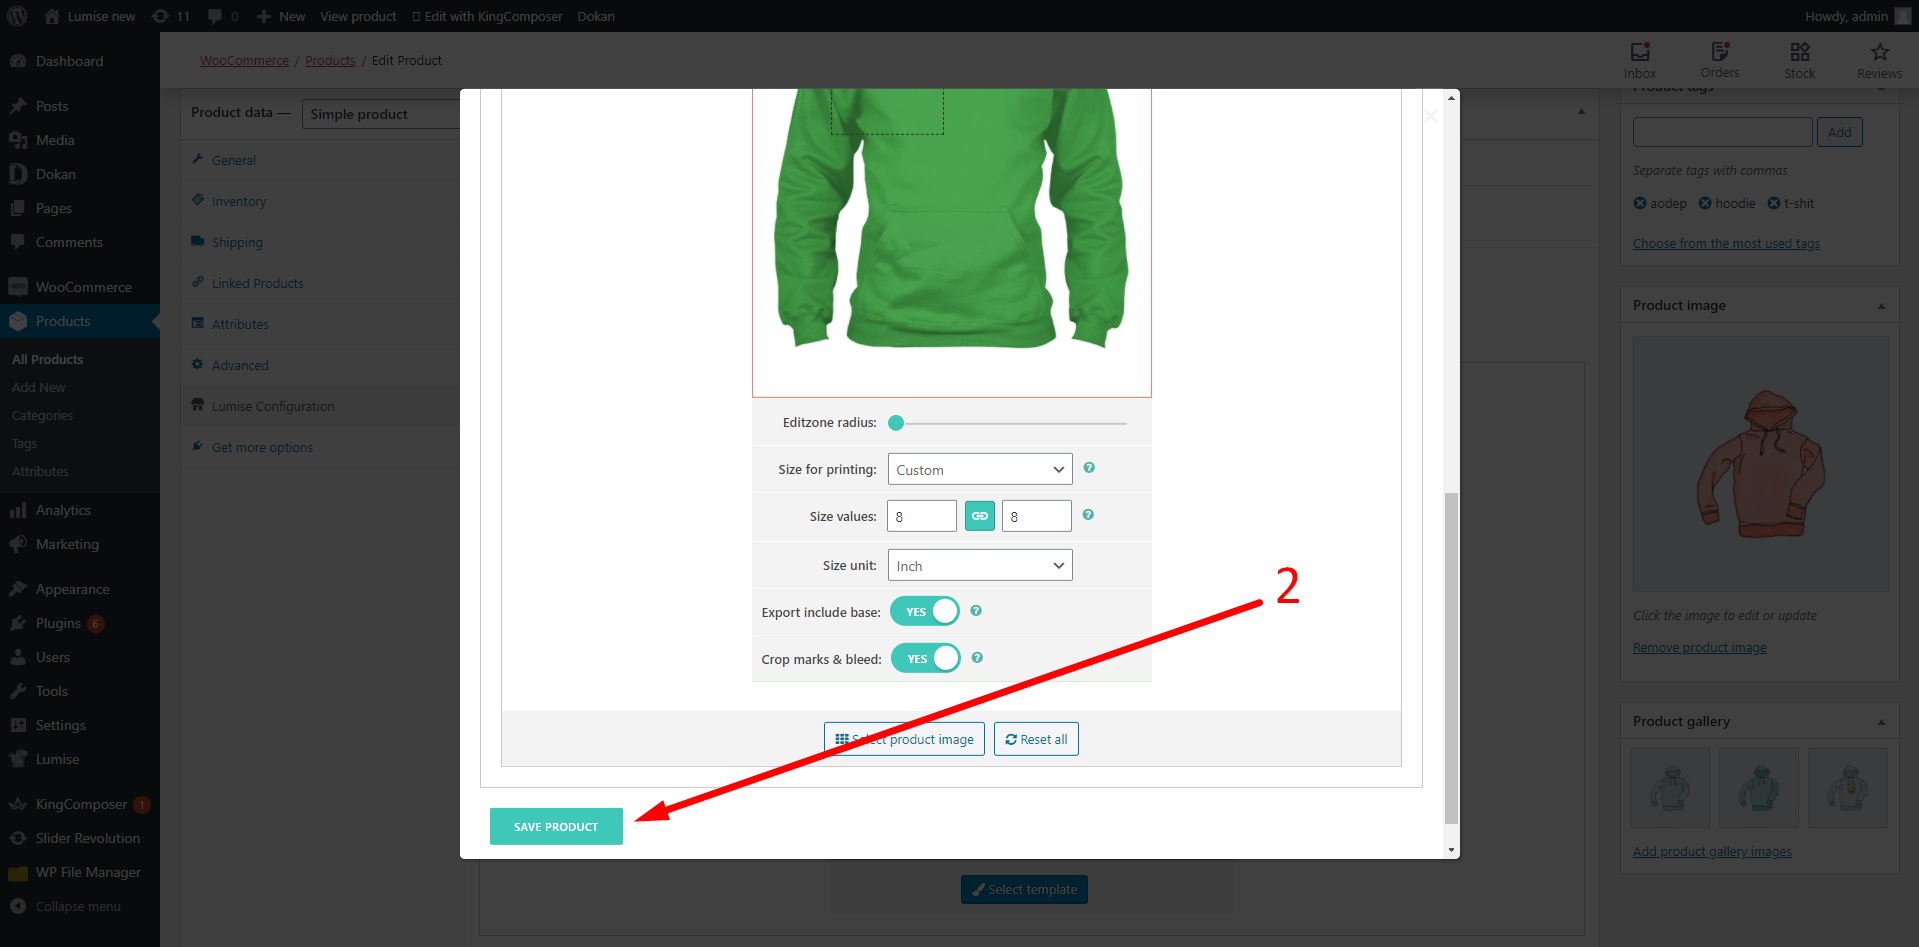Toggle Crop marks & bleed switch
This screenshot has width=1919, height=947.
tap(926, 658)
